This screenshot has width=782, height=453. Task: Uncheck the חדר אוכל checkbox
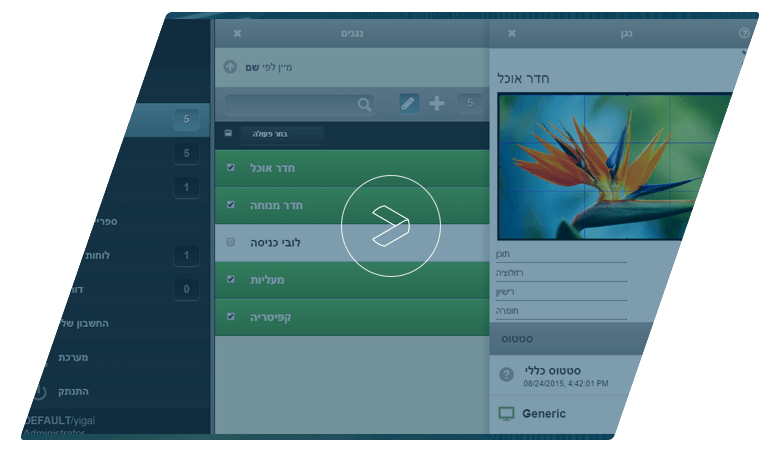click(x=231, y=168)
